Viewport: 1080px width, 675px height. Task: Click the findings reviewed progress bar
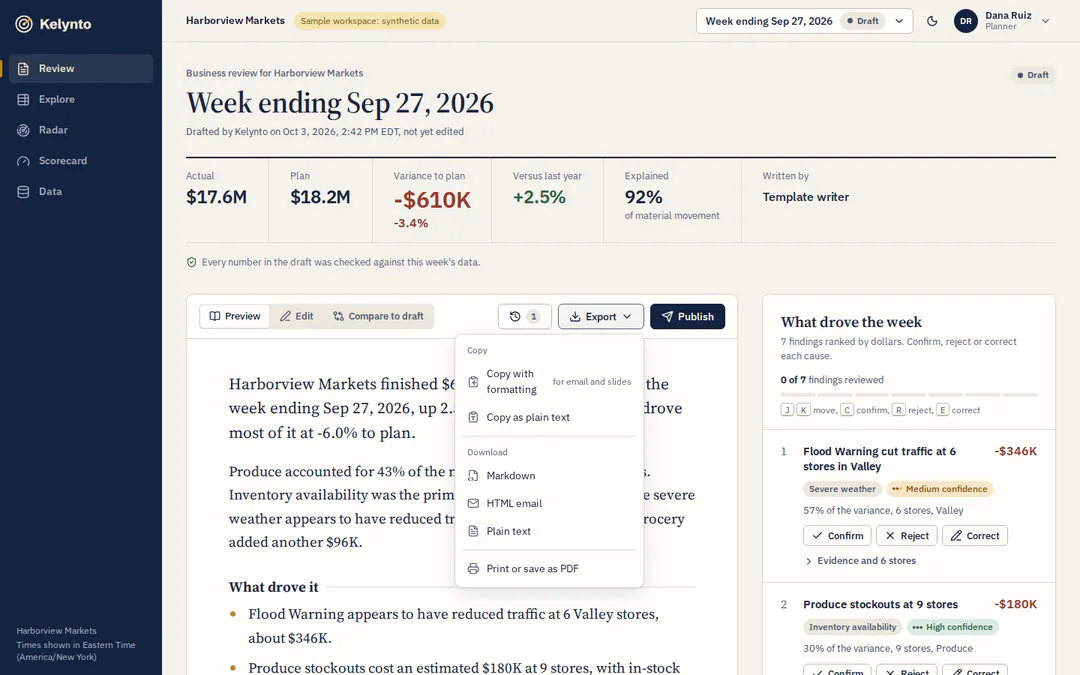(908, 395)
